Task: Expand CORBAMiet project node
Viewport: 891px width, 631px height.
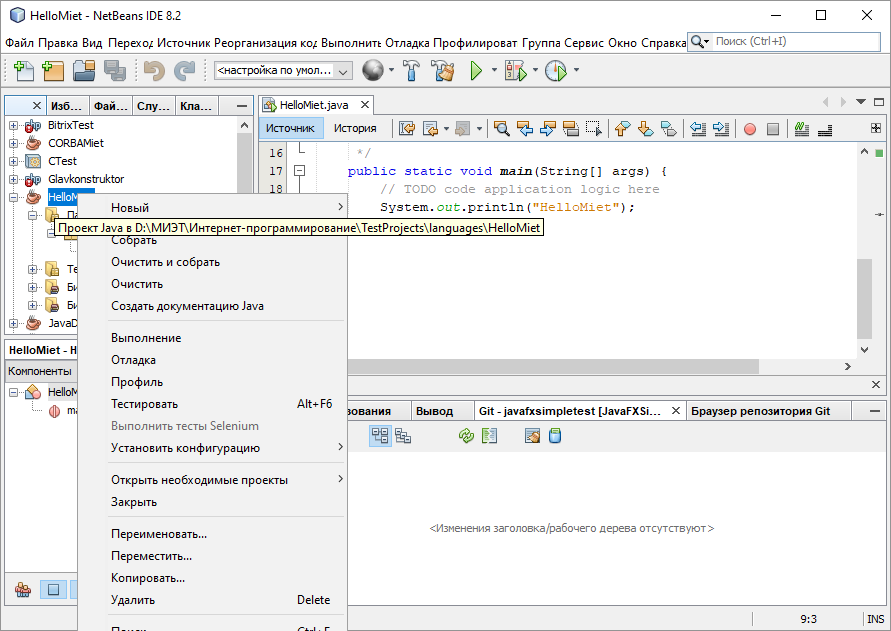Action: point(13,143)
